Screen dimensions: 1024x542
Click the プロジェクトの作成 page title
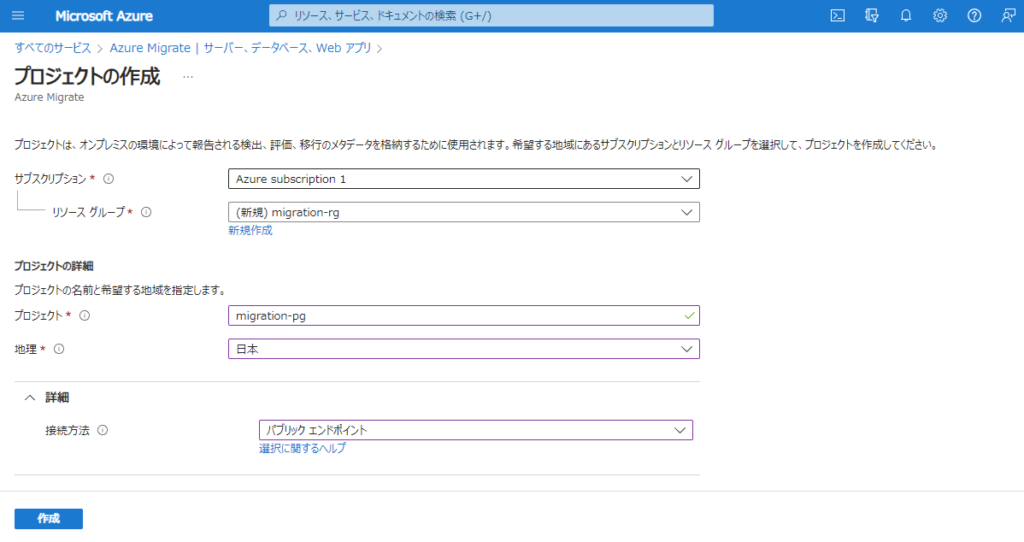[87, 76]
